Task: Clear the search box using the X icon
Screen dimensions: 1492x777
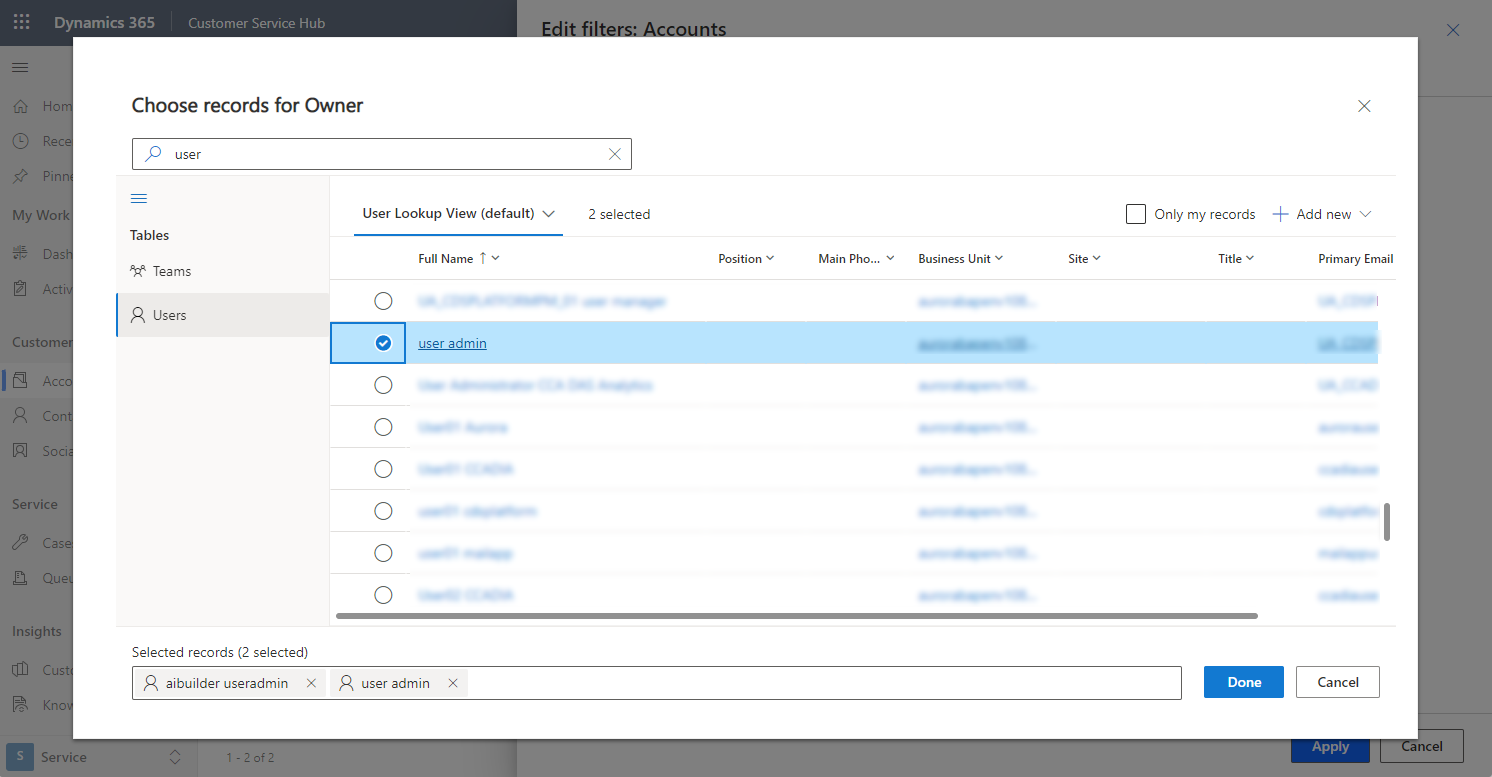Action: coord(614,153)
